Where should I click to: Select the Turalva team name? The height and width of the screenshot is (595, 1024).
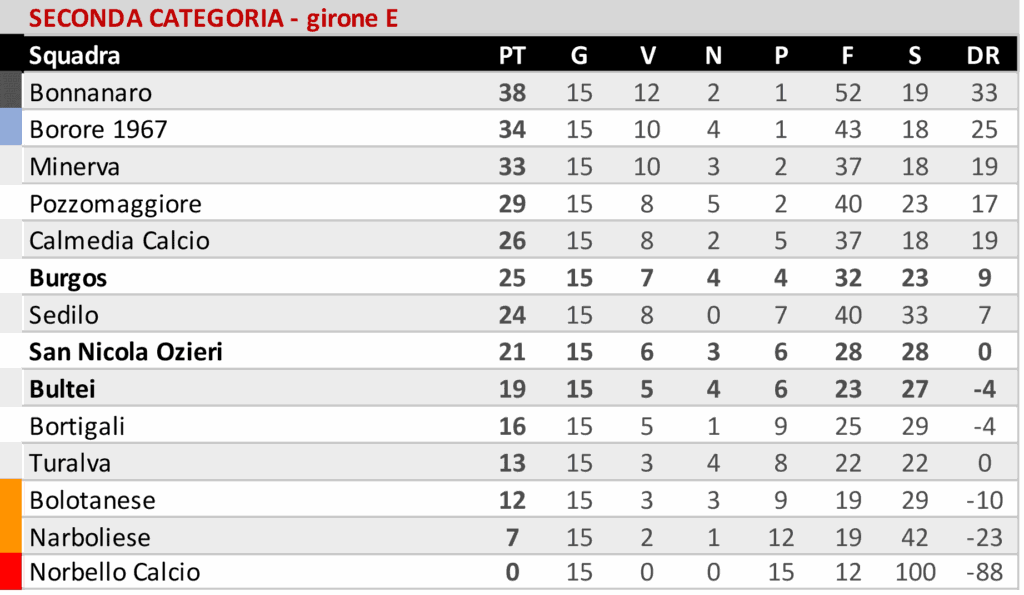70,463
